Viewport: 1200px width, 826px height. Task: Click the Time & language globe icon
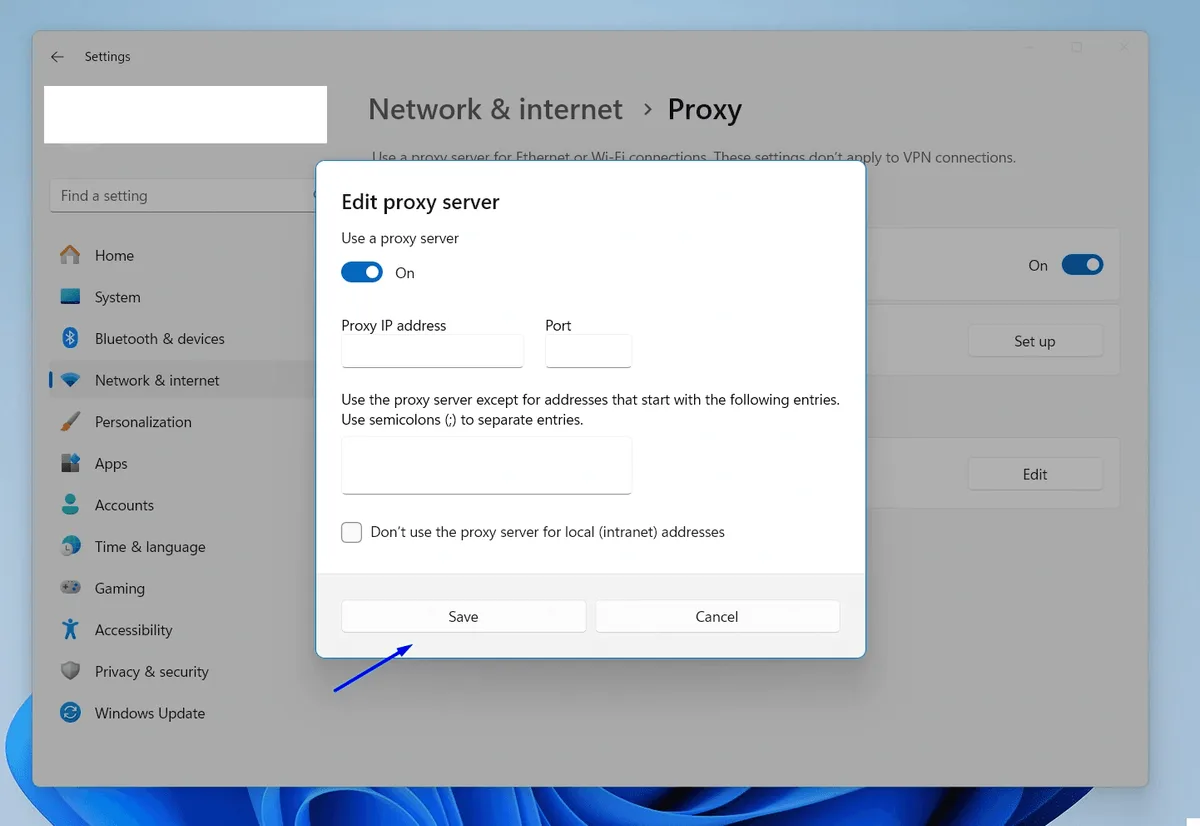click(x=70, y=546)
